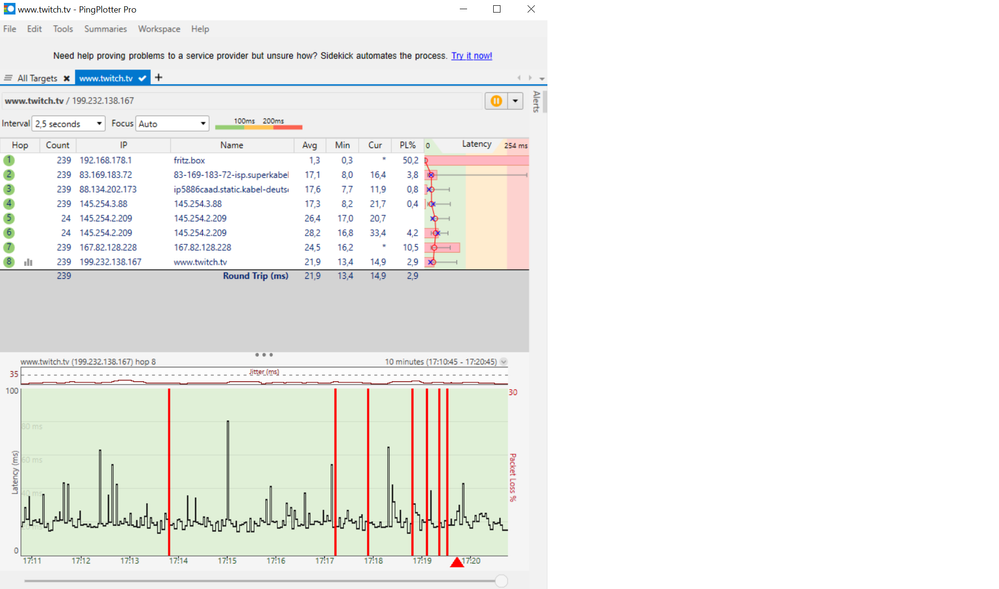Click the hop 8 green circle icon
This screenshot has width=999, height=589.
point(9,262)
